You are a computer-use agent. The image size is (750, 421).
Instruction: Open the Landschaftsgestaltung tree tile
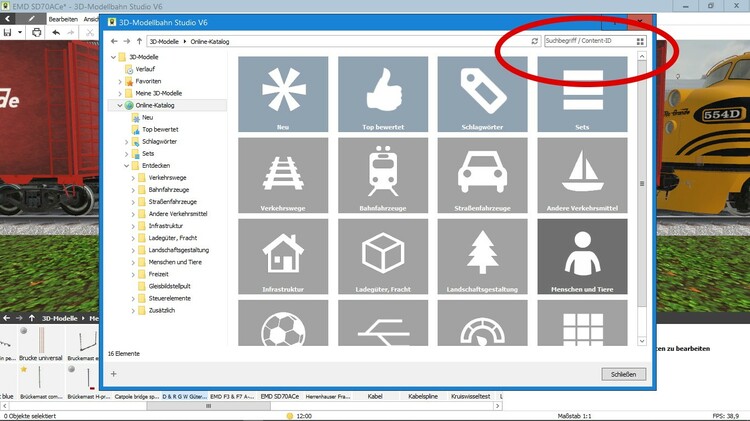click(x=482, y=257)
